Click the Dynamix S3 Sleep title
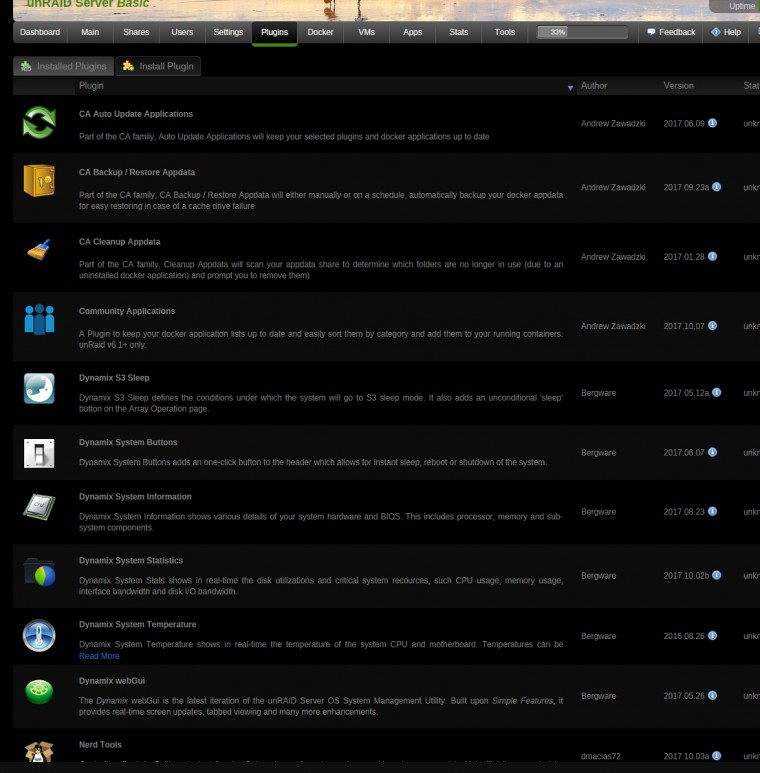The width and height of the screenshot is (760, 773). coord(114,378)
